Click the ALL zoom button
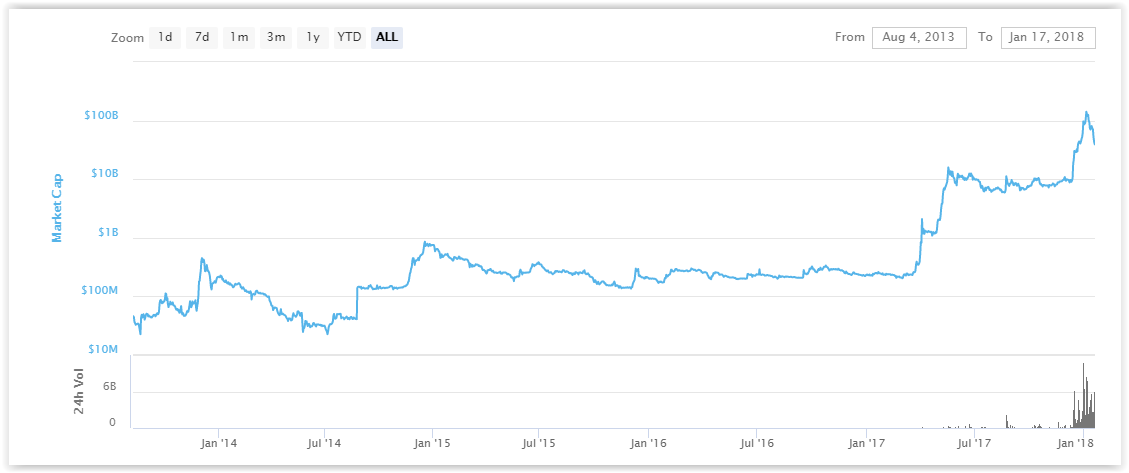 [x=387, y=37]
